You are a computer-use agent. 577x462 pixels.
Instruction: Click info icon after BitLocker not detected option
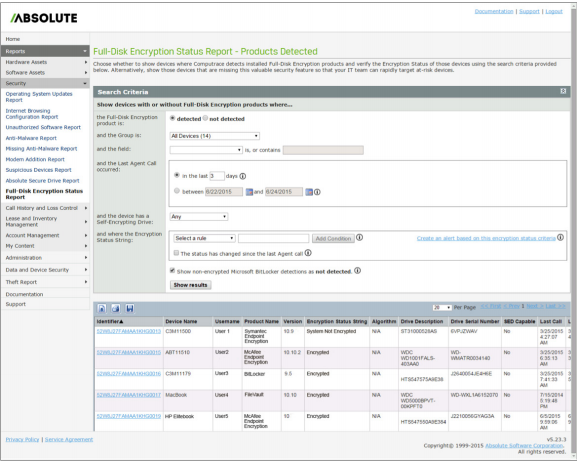coord(357,271)
